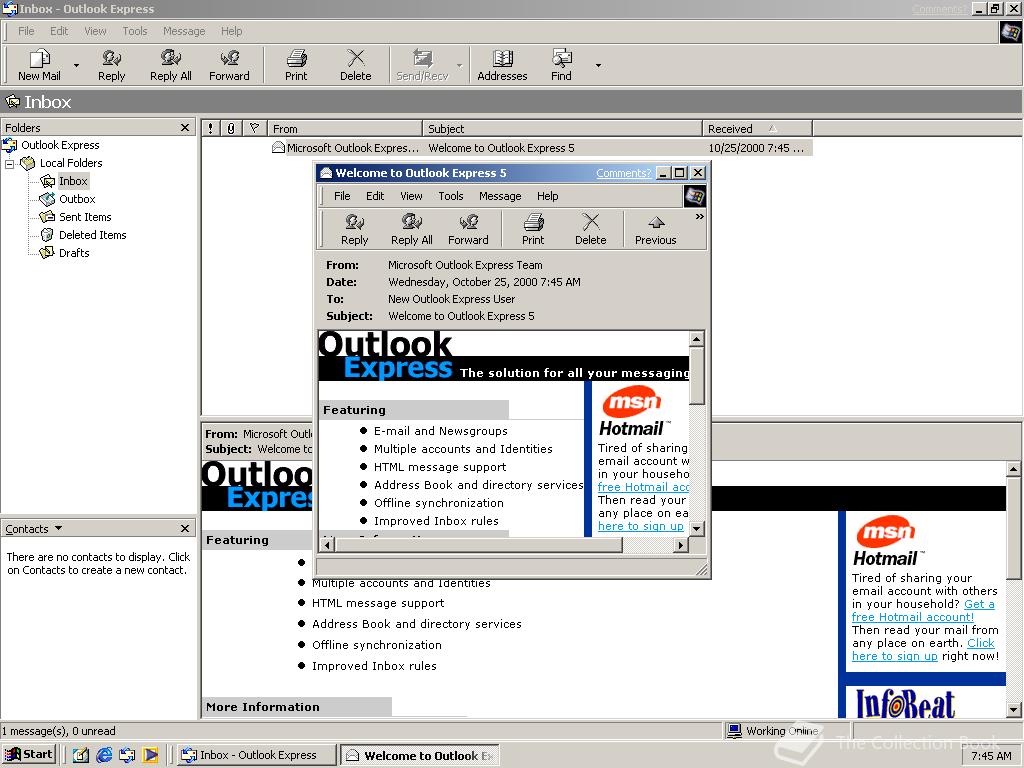Click 'here to sign up' link in message window
1024x768 pixels.
click(x=640, y=526)
